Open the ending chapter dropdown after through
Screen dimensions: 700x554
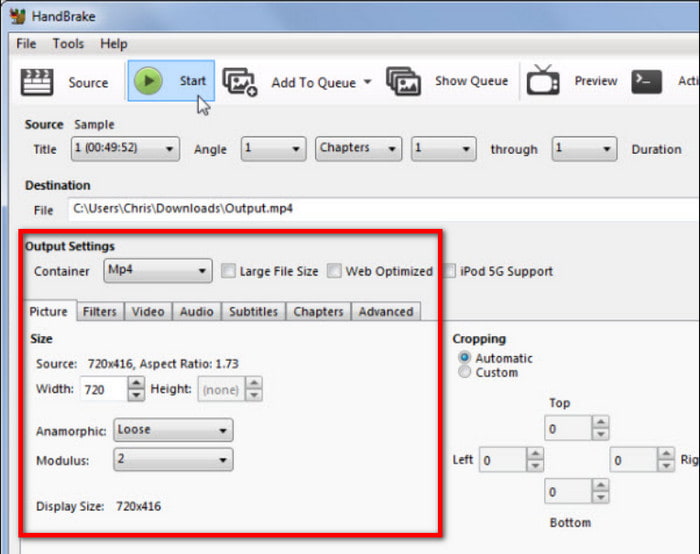coord(584,149)
